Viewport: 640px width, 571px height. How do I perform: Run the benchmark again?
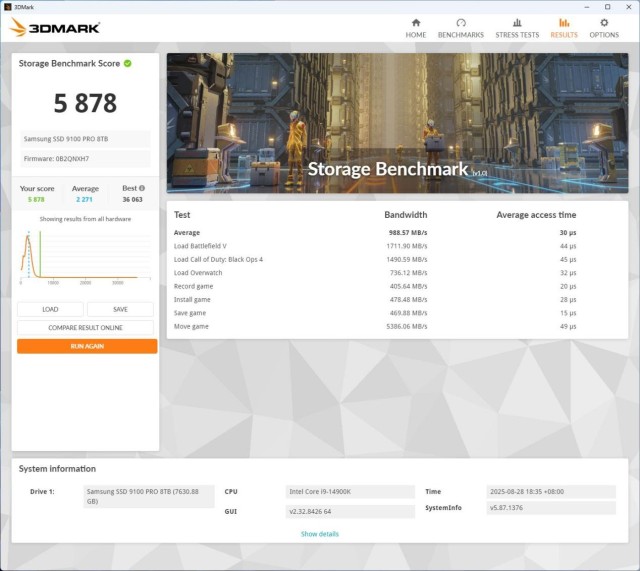(86, 346)
